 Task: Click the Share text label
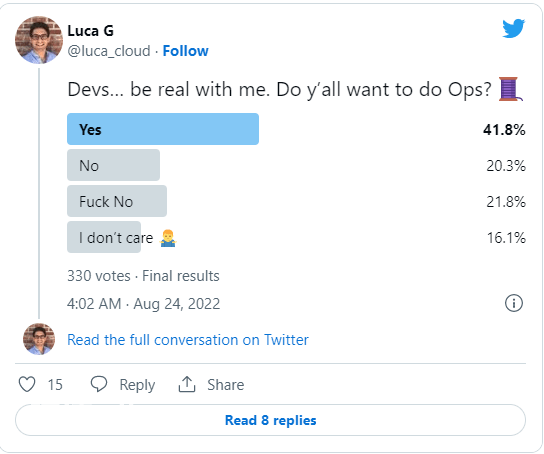(x=226, y=385)
